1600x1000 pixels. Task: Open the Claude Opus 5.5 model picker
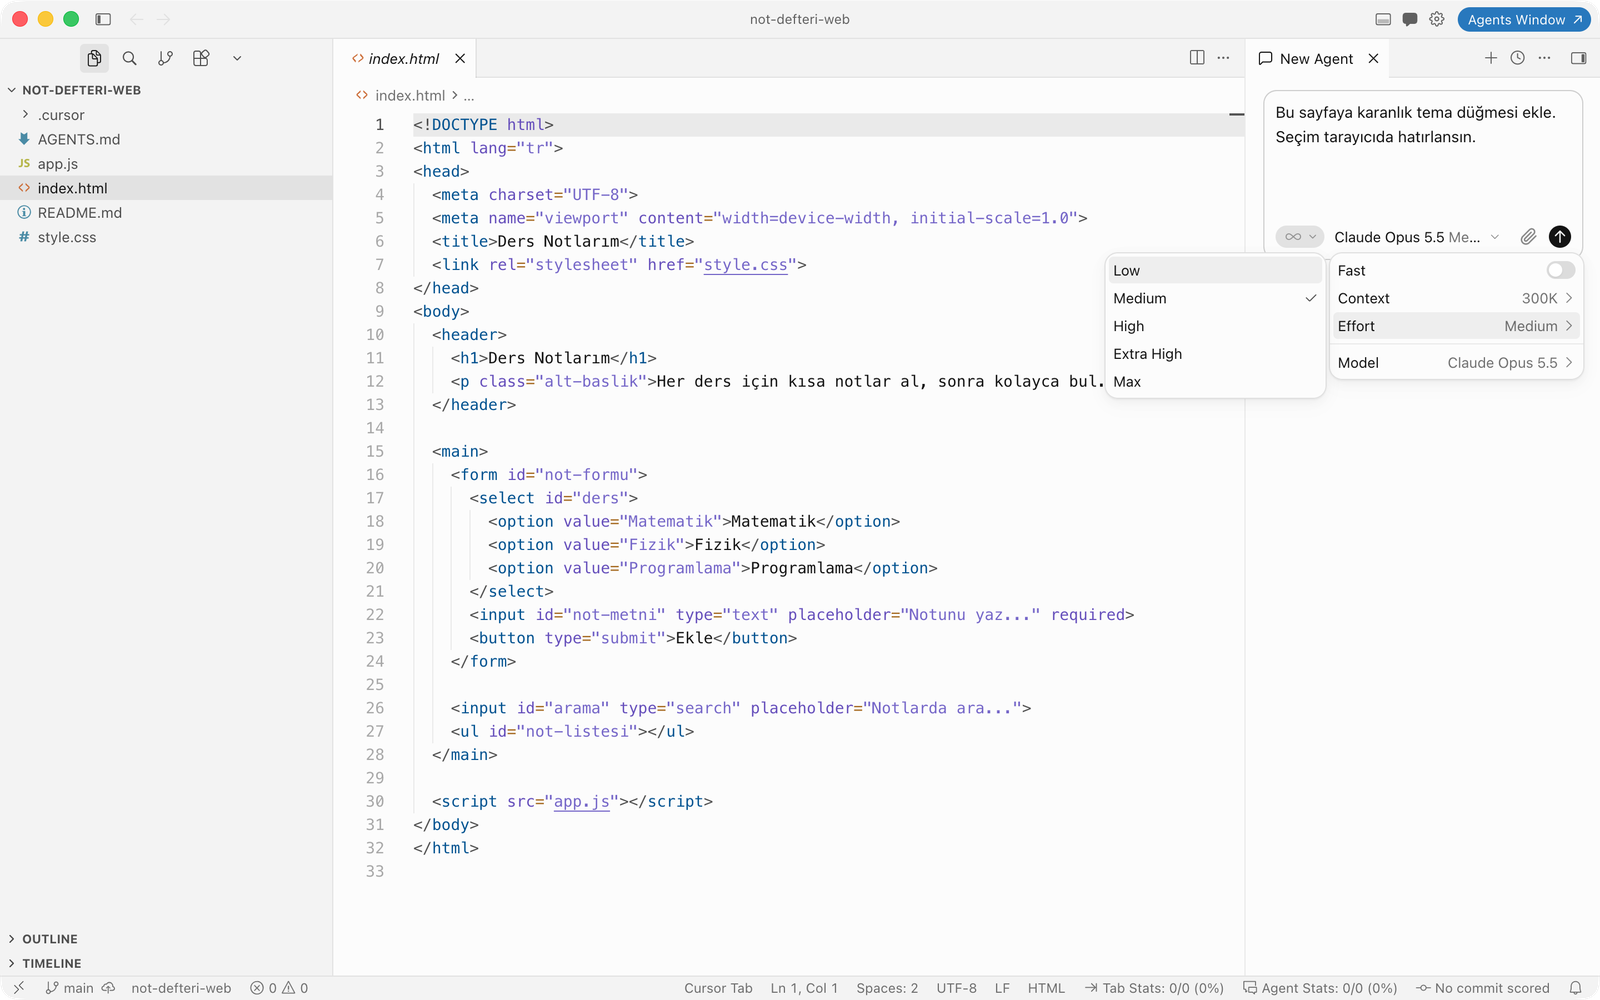(1417, 237)
